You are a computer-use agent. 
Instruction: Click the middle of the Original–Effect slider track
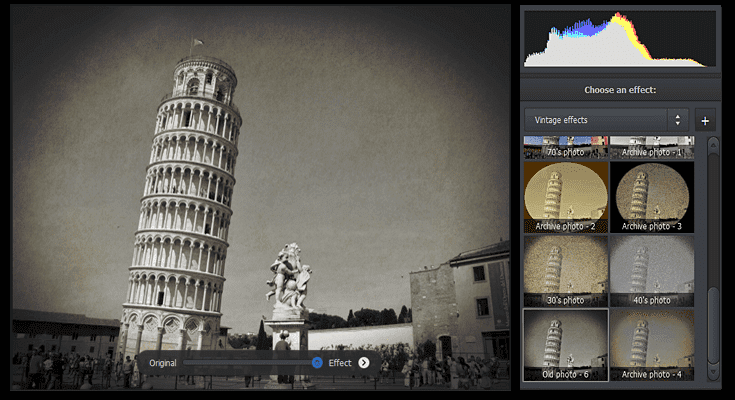tap(246, 363)
